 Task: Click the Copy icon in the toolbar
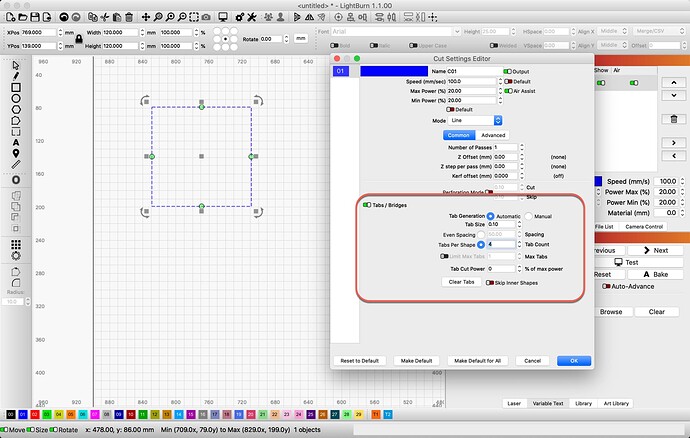[x=92, y=17]
